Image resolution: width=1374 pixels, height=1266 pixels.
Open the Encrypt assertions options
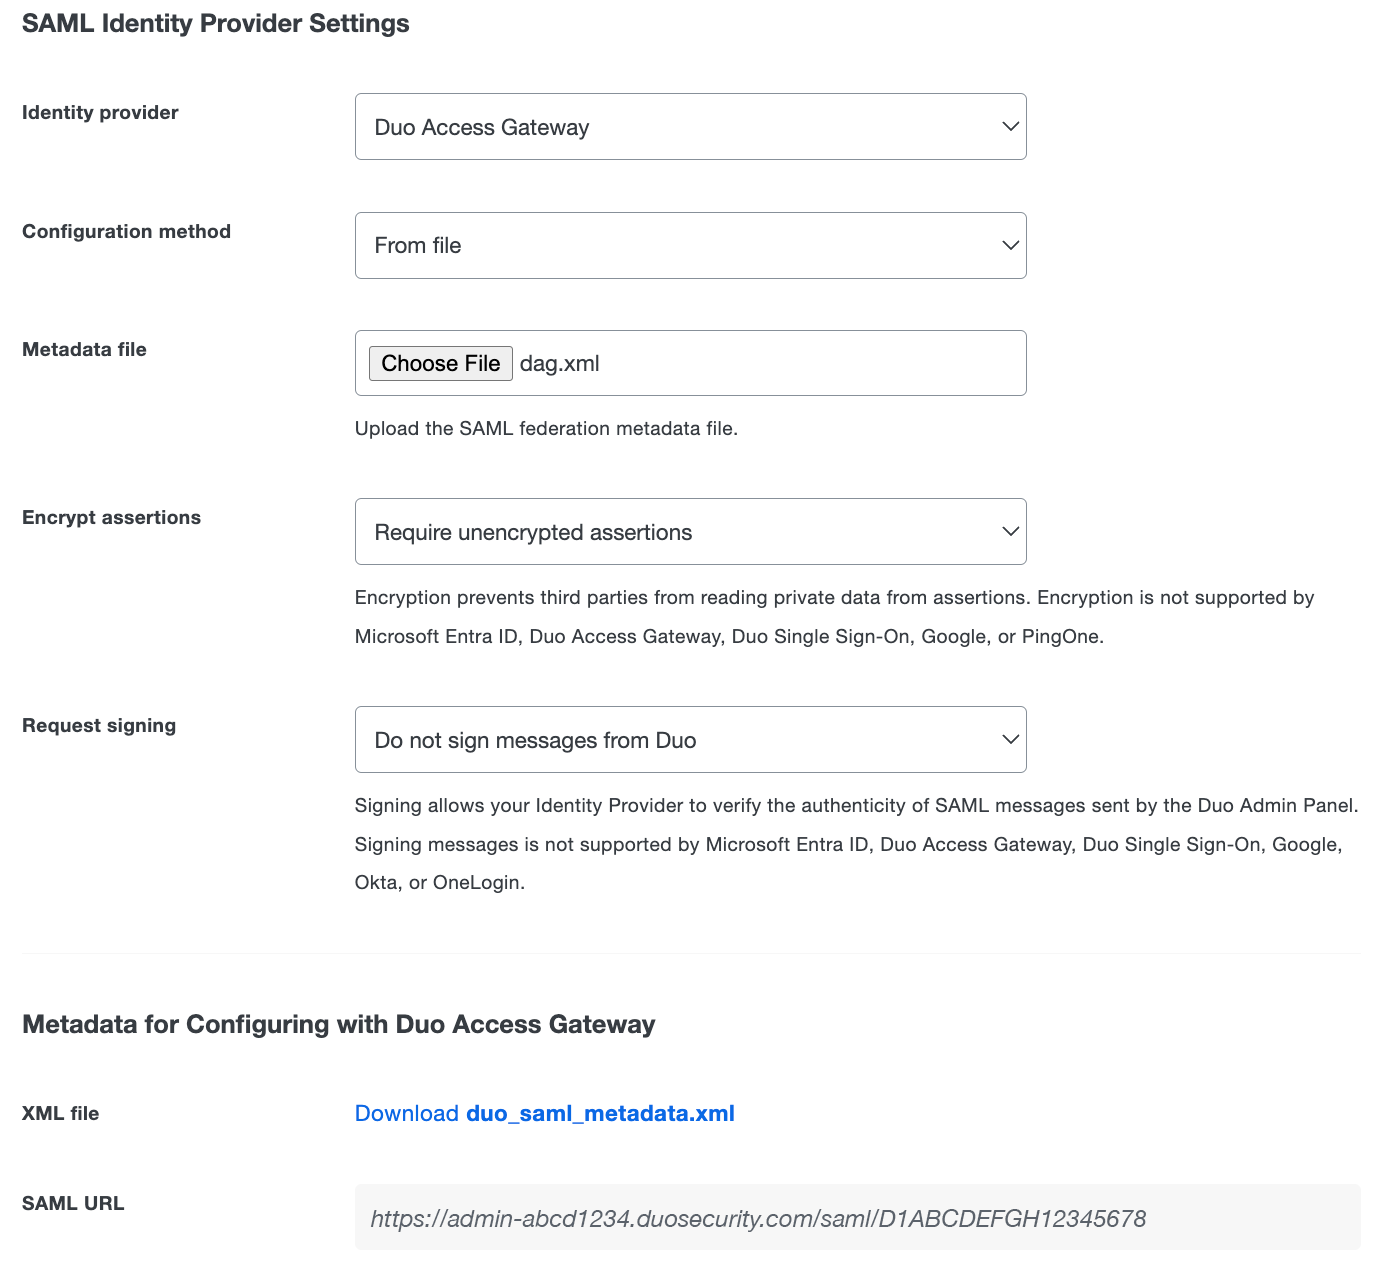click(x=690, y=531)
